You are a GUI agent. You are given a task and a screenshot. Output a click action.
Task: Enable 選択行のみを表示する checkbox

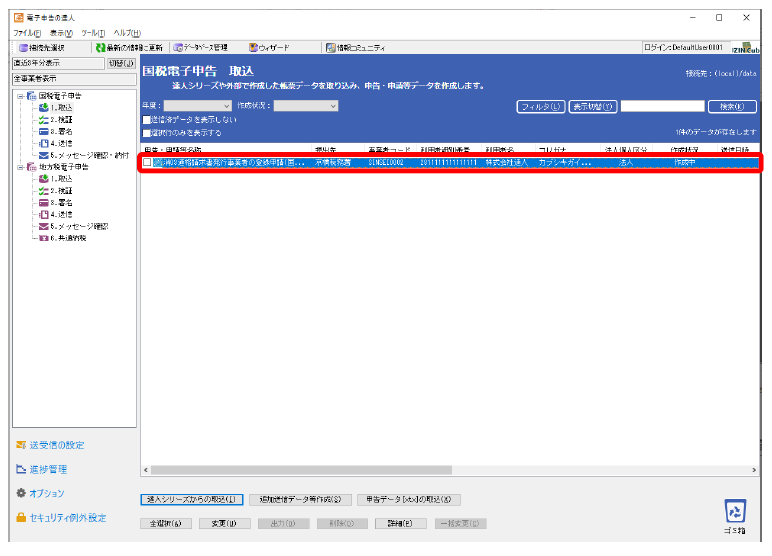pyautogui.click(x=146, y=133)
